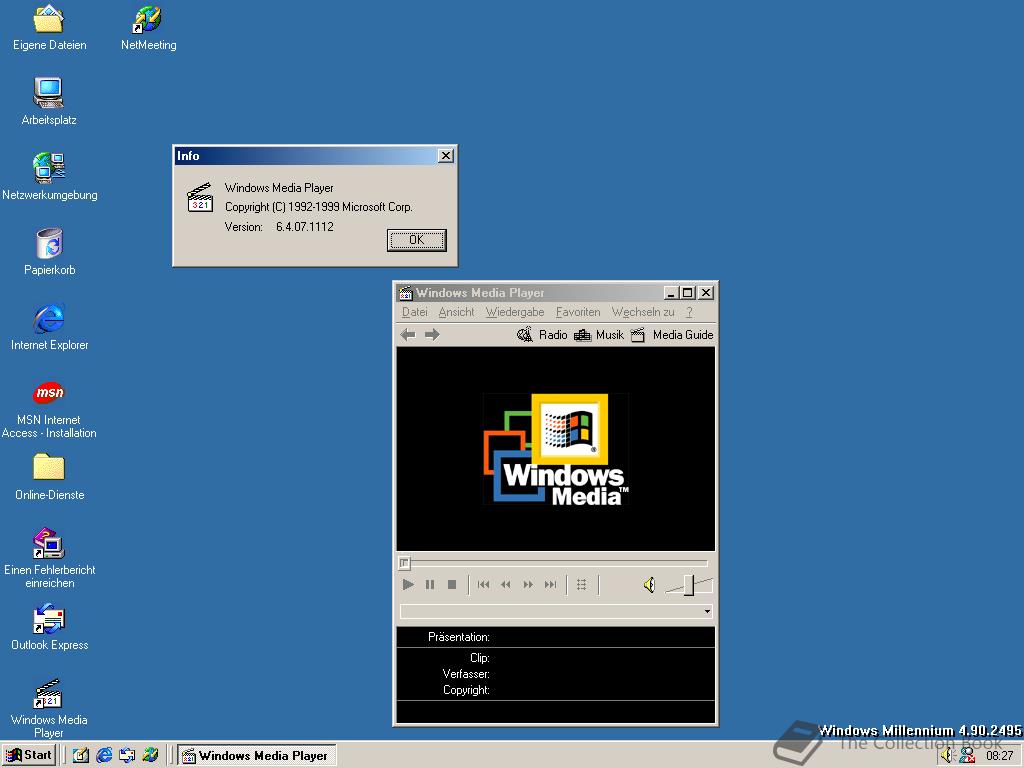Select Einen Fehlerbericht einreichen desktop icon
This screenshot has height=768, width=1024.
[50, 558]
